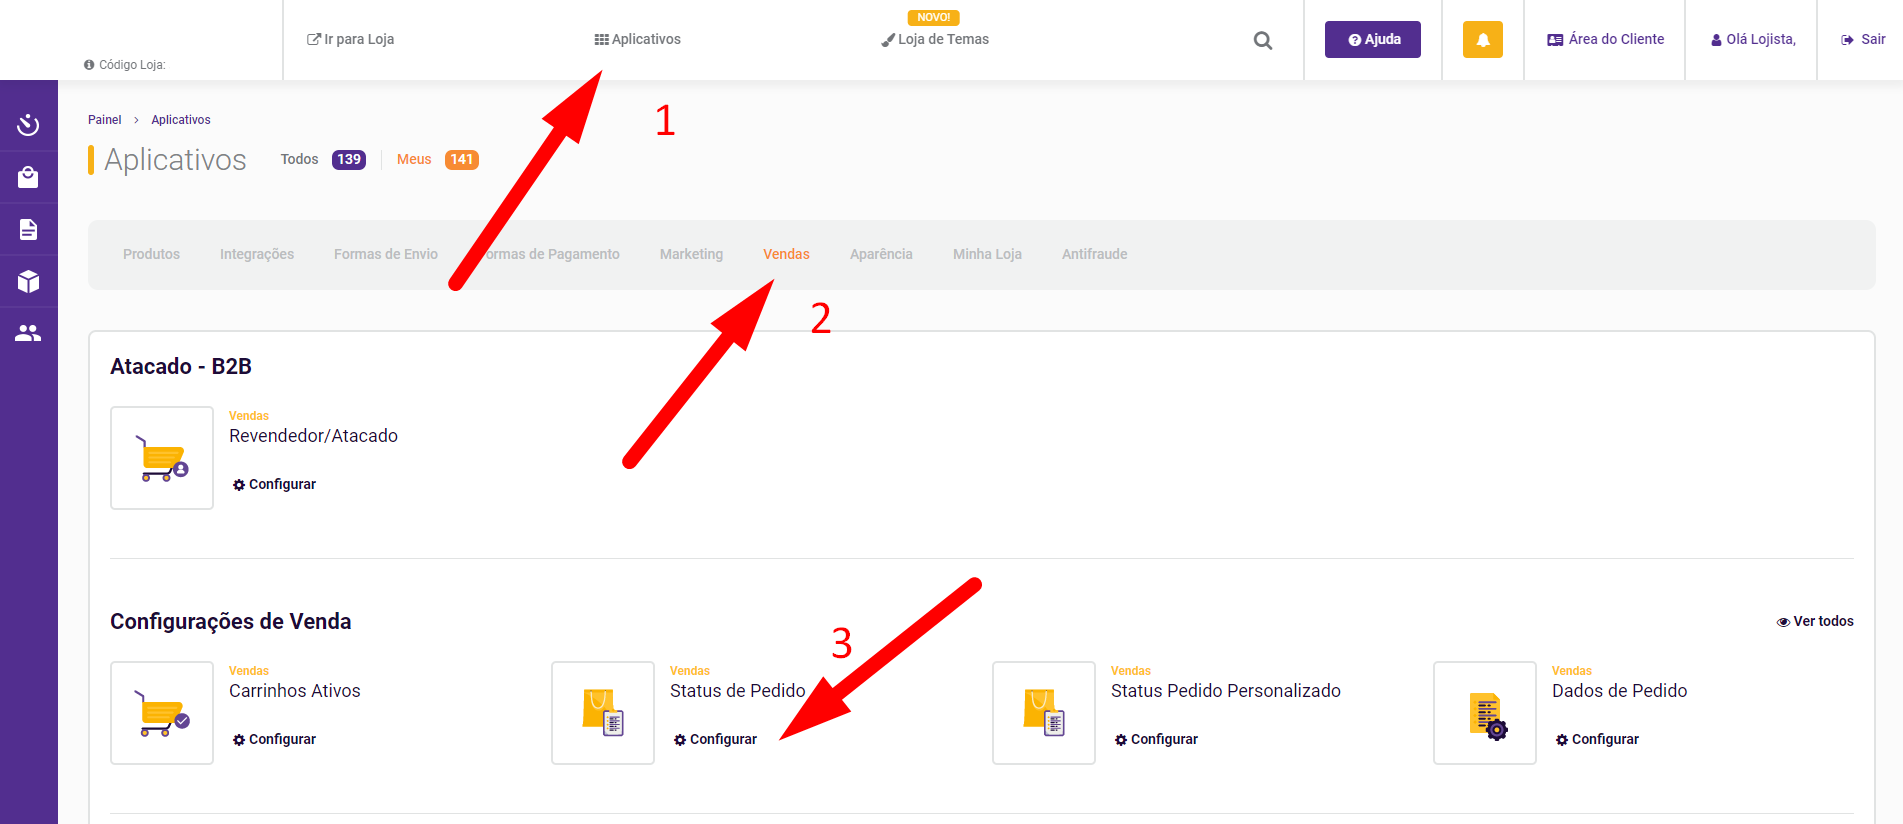Click the yellow notification bell icon
The width and height of the screenshot is (1903, 824).
1482,40
